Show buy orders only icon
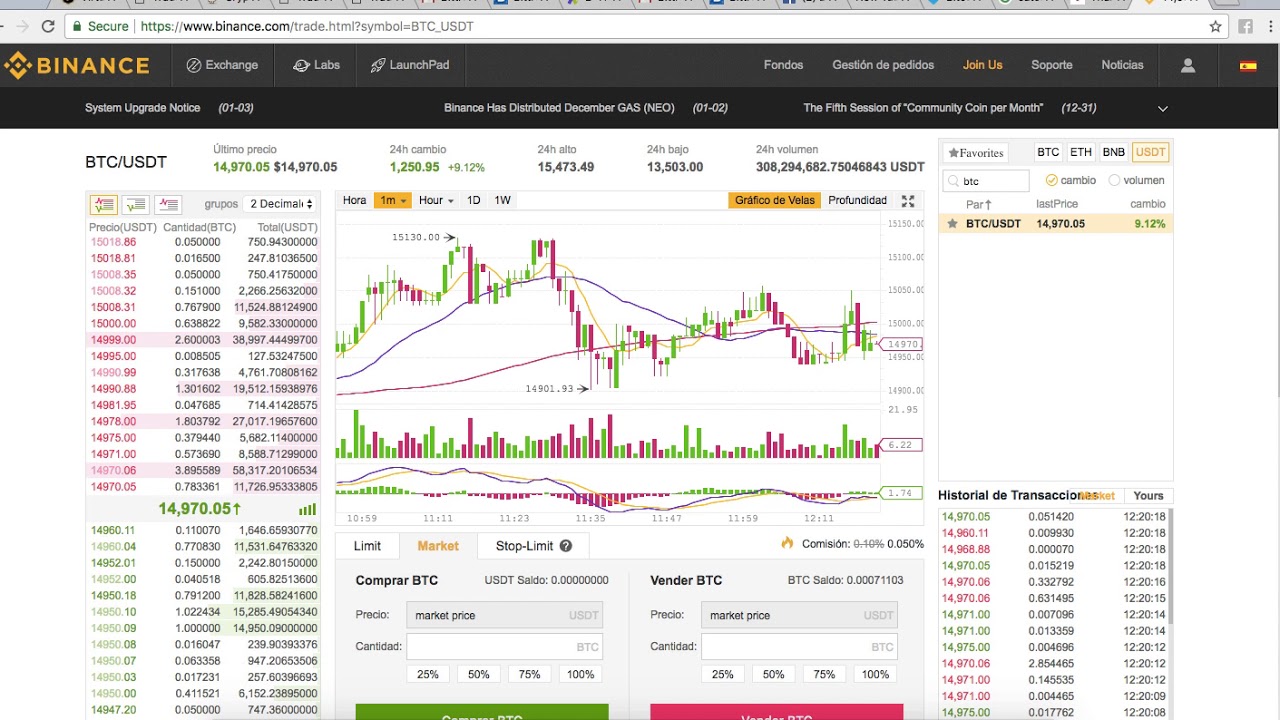The height and width of the screenshot is (720, 1280). tap(136, 204)
